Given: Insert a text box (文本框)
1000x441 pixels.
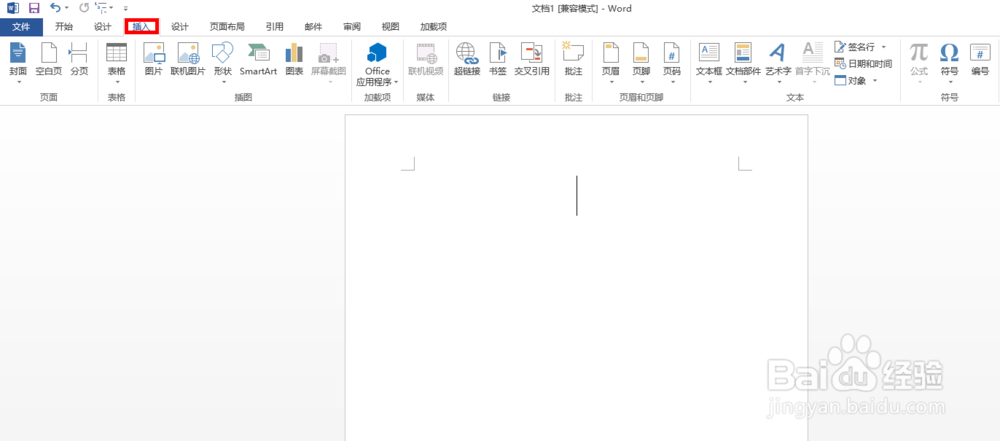Looking at the screenshot, I should tap(709, 63).
